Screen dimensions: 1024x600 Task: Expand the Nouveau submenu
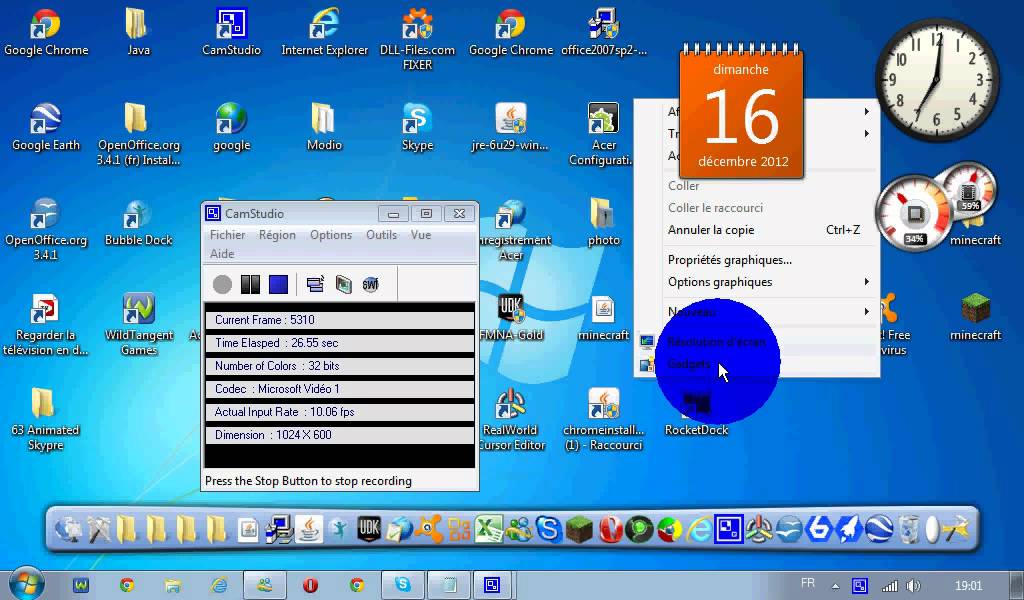[x=757, y=312]
